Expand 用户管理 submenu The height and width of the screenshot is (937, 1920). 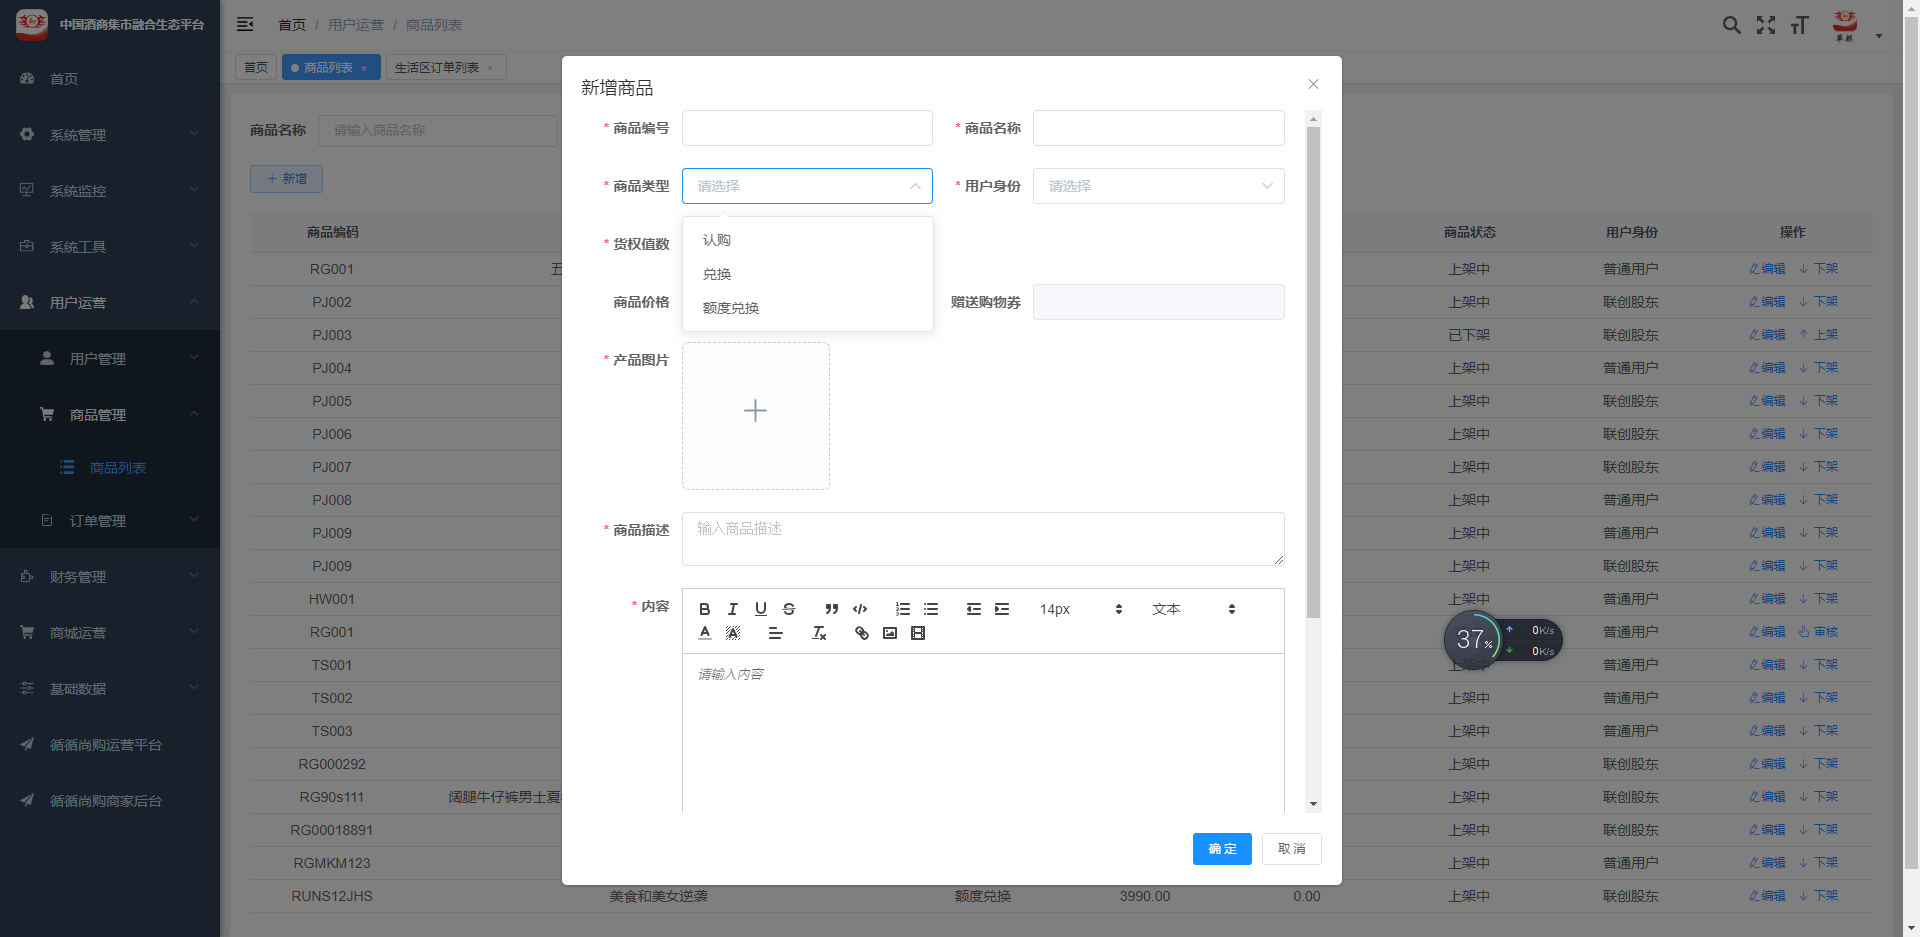110,359
